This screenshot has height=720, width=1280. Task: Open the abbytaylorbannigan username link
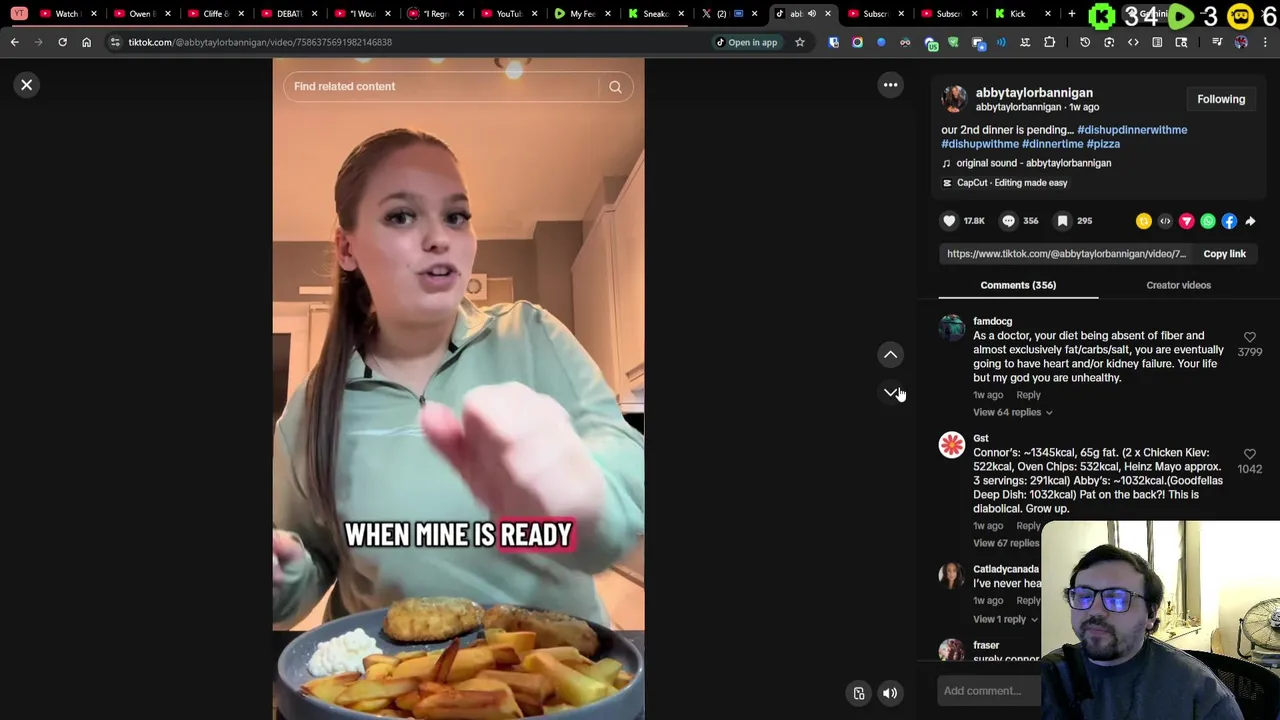pyautogui.click(x=1034, y=93)
